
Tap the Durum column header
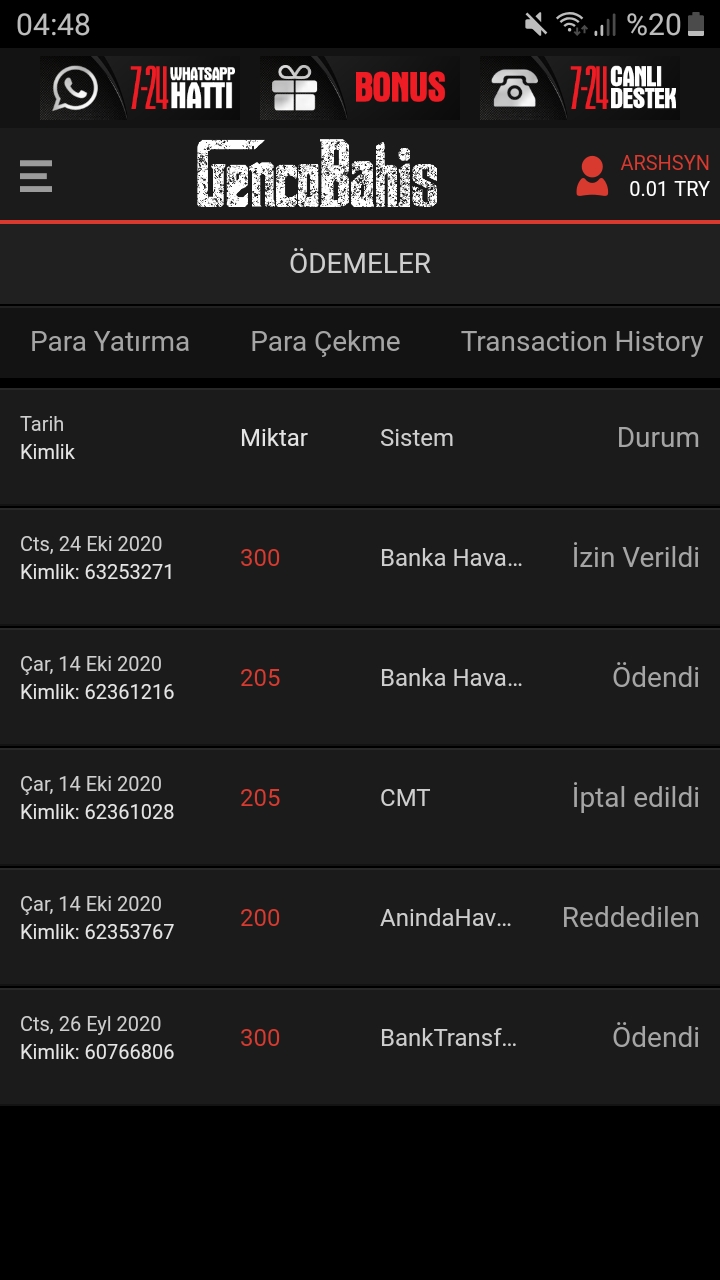(x=658, y=438)
